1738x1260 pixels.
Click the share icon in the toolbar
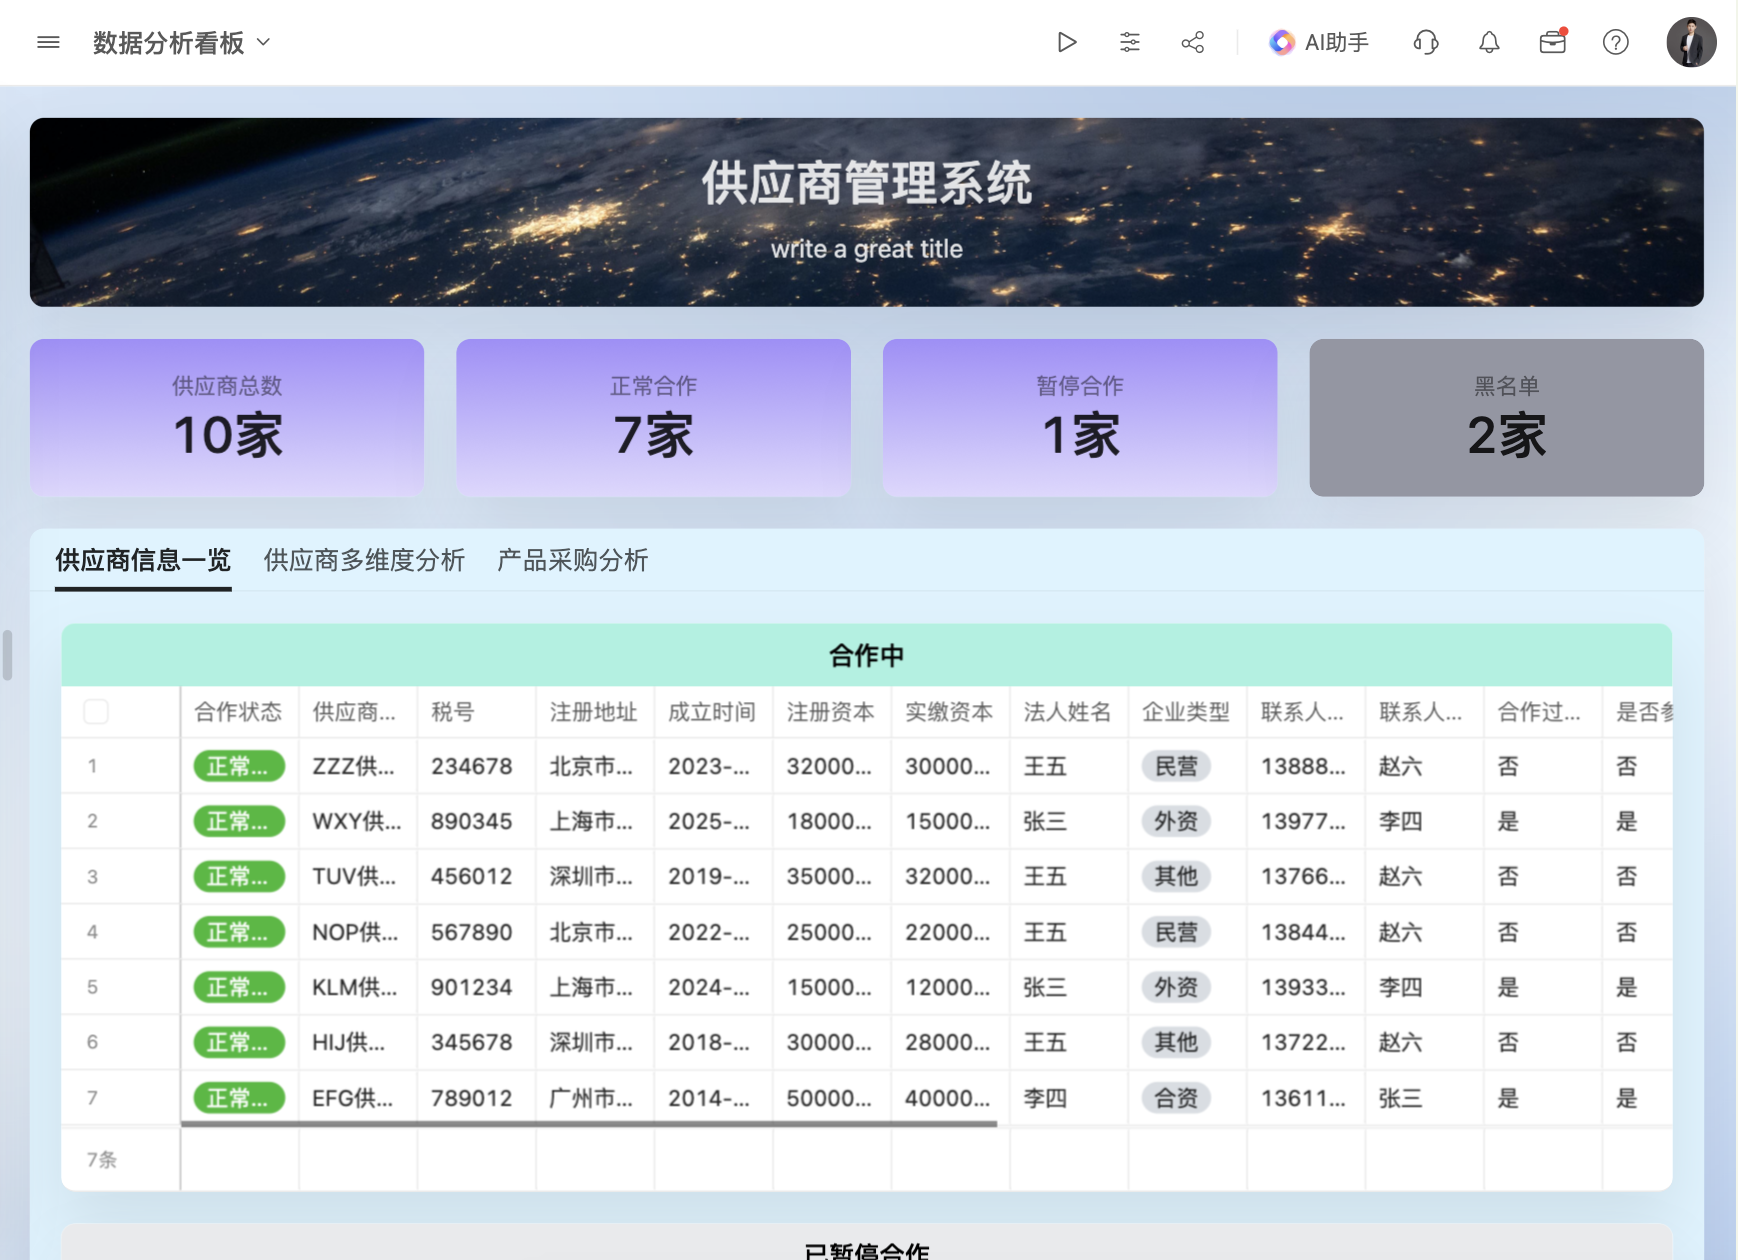click(1191, 42)
